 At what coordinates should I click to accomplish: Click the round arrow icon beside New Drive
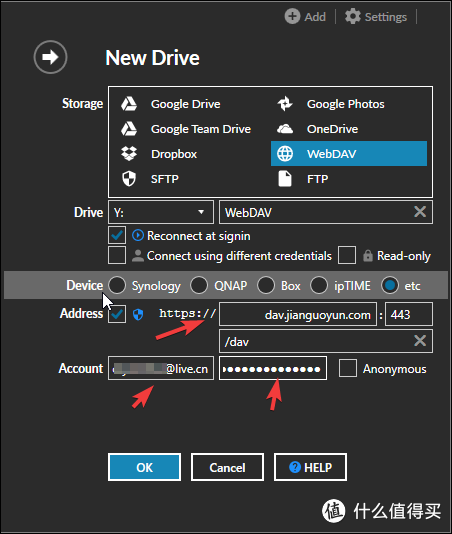(x=50, y=57)
